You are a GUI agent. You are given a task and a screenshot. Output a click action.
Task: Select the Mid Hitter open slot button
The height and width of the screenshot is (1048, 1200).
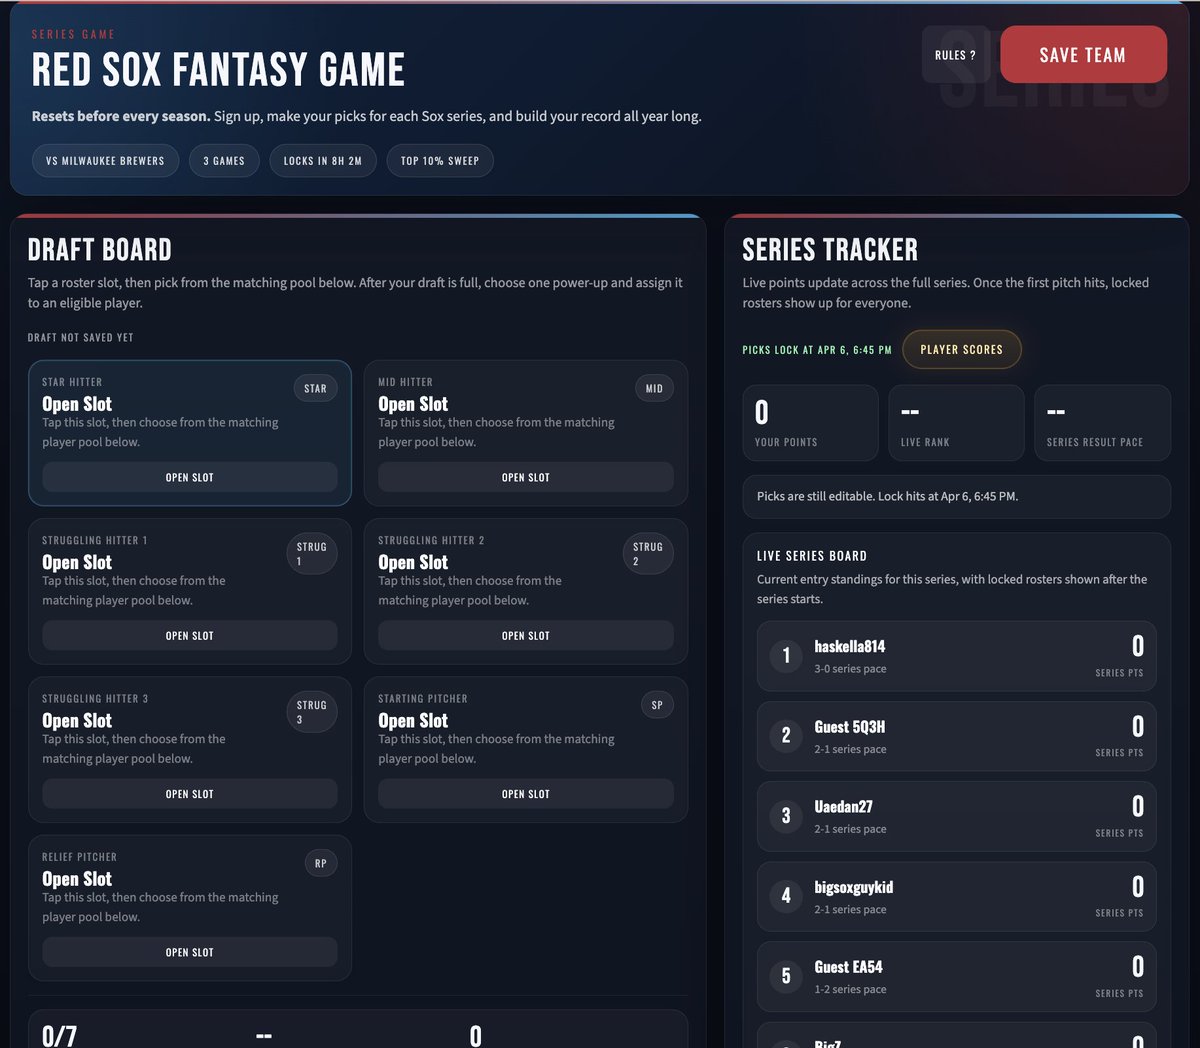tap(526, 477)
